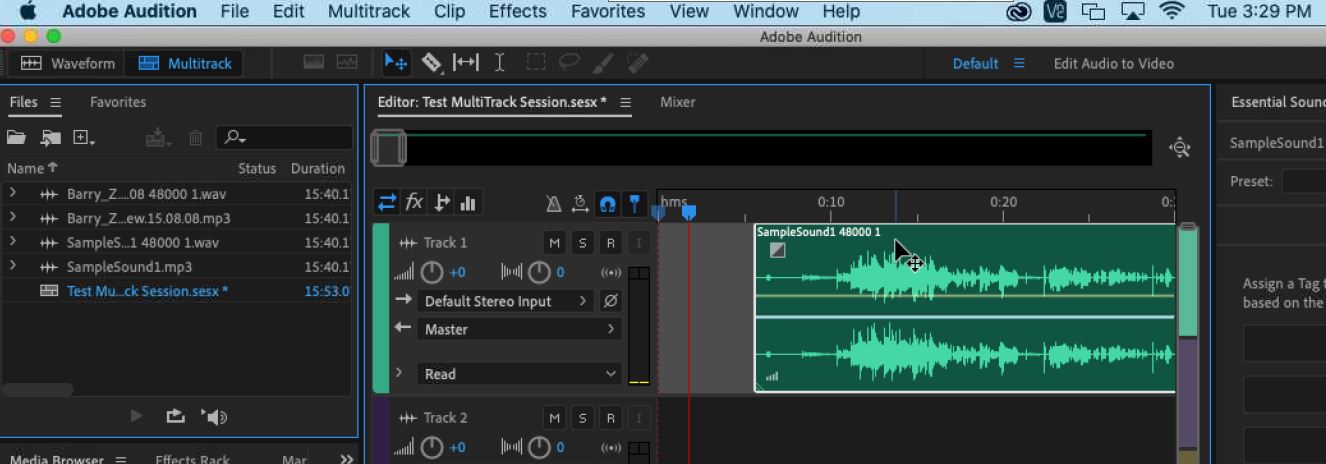Switch to the Mixer tab

click(677, 102)
